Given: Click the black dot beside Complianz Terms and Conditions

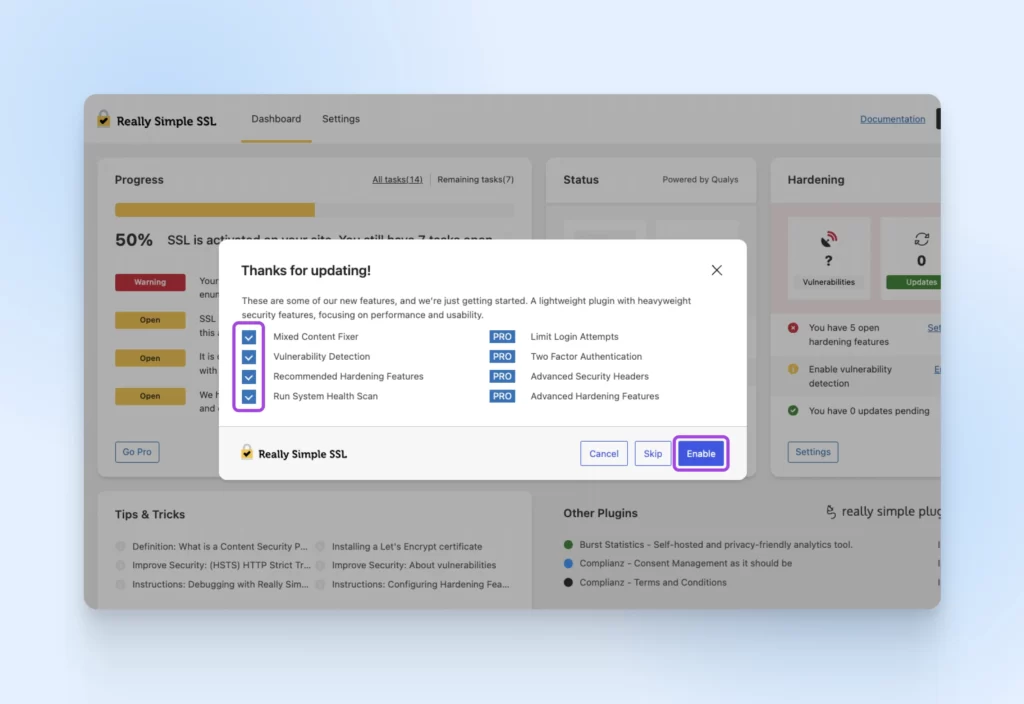Looking at the screenshot, I should tap(568, 583).
